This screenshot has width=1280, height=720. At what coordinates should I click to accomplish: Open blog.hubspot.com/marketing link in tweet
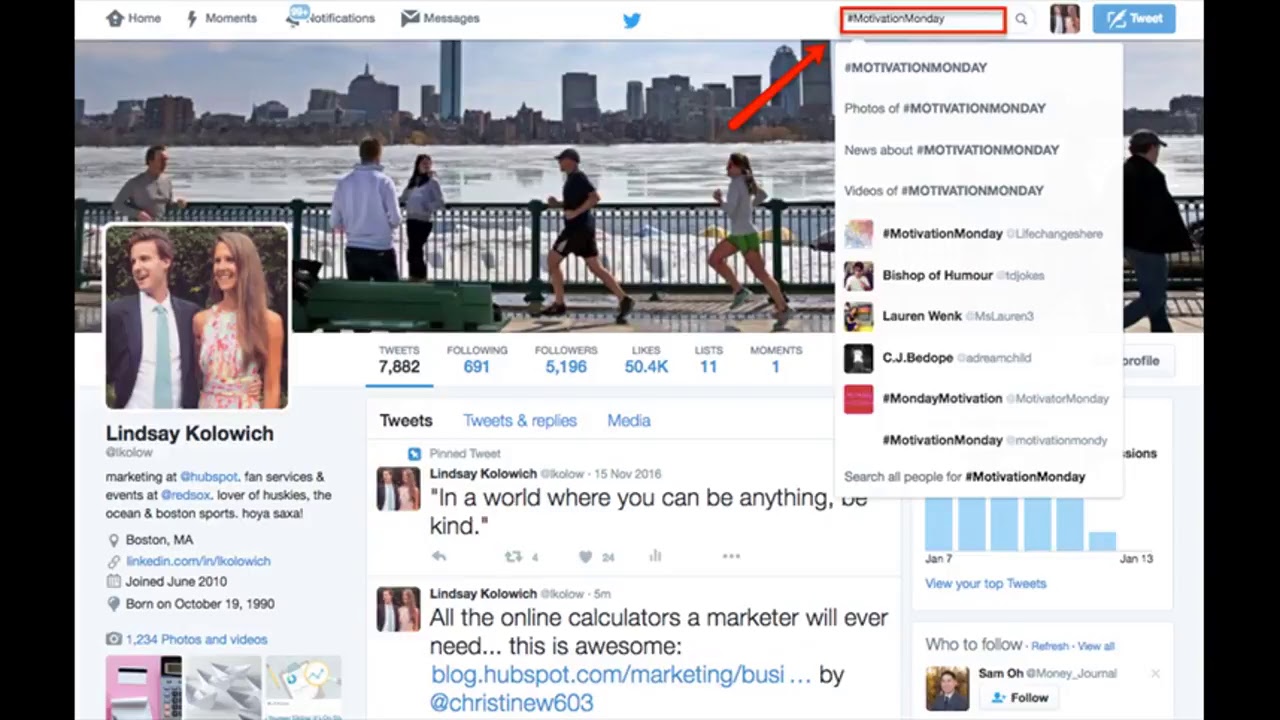tap(621, 675)
